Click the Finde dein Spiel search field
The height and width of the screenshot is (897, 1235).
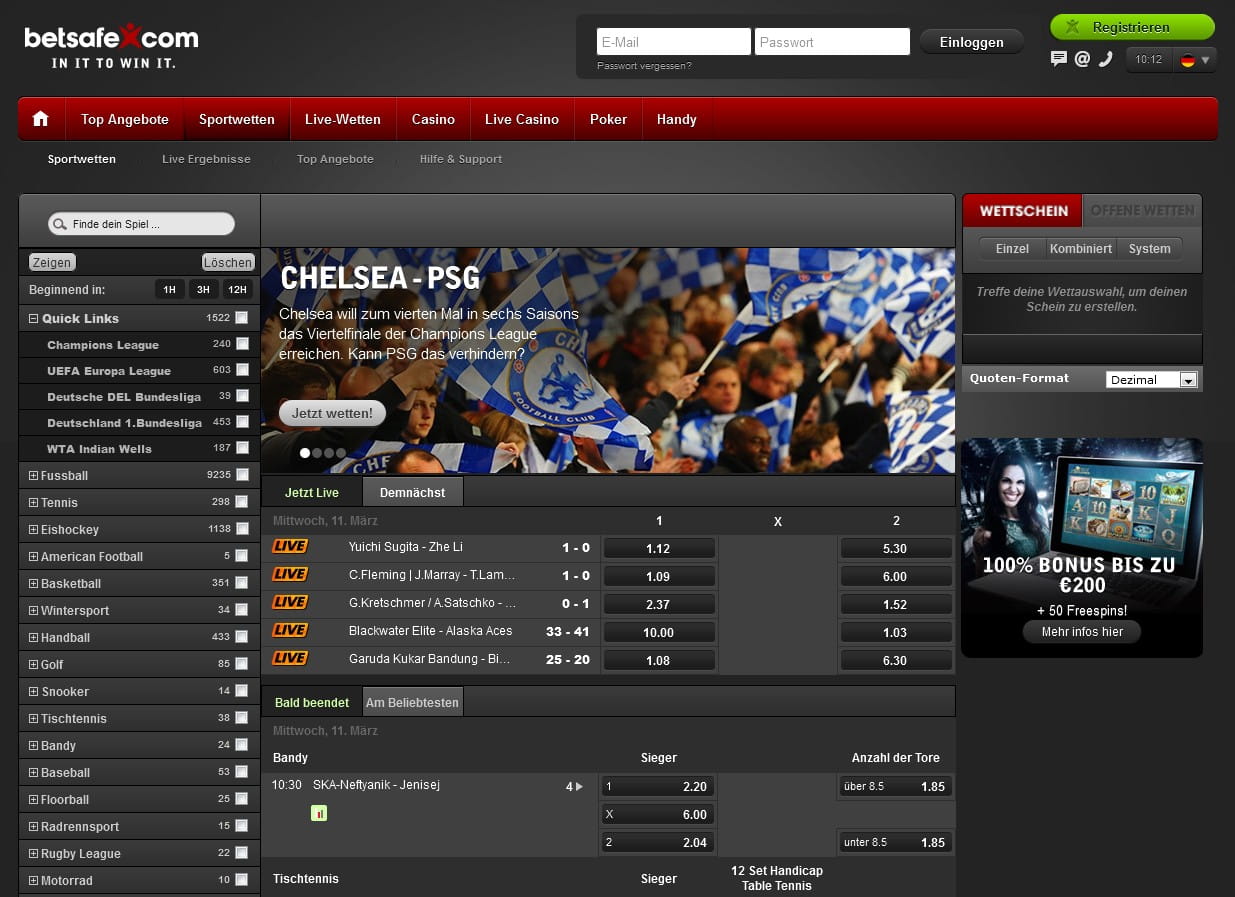click(x=141, y=224)
